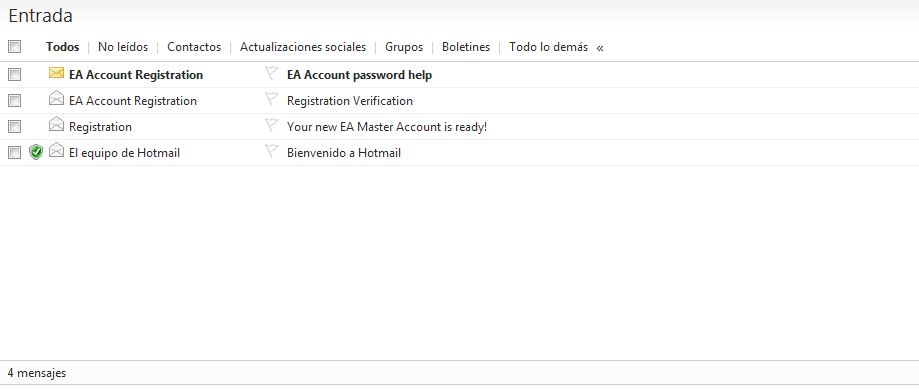Switch to the Contactos filter
919x390 pixels.
pyautogui.click(x=194, y=47)
